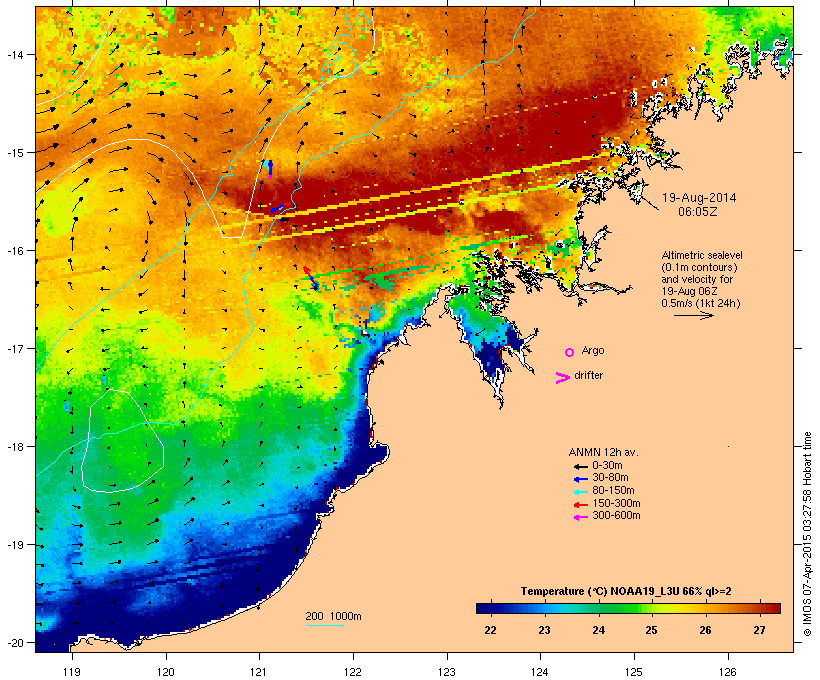Click the longitude axis label 120
820x680 pixels.
pos(166,672)
